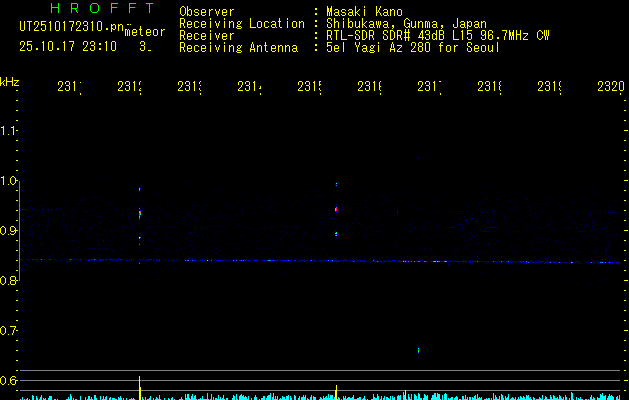Viewport: 629px width, 400px height.
Task: Click the gray vertical range bar by 0.9
Action: click(x=19, y=231)
